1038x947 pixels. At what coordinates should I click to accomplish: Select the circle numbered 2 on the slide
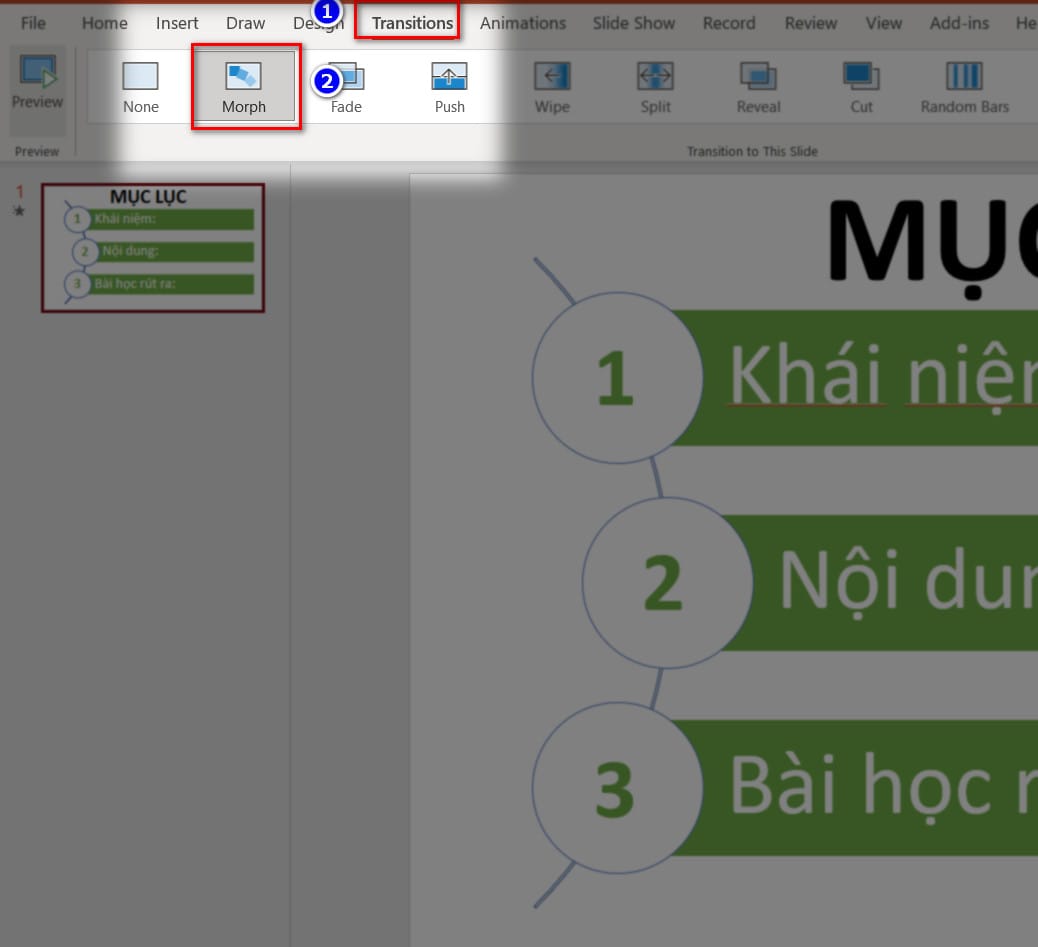[x=667, y=583]
